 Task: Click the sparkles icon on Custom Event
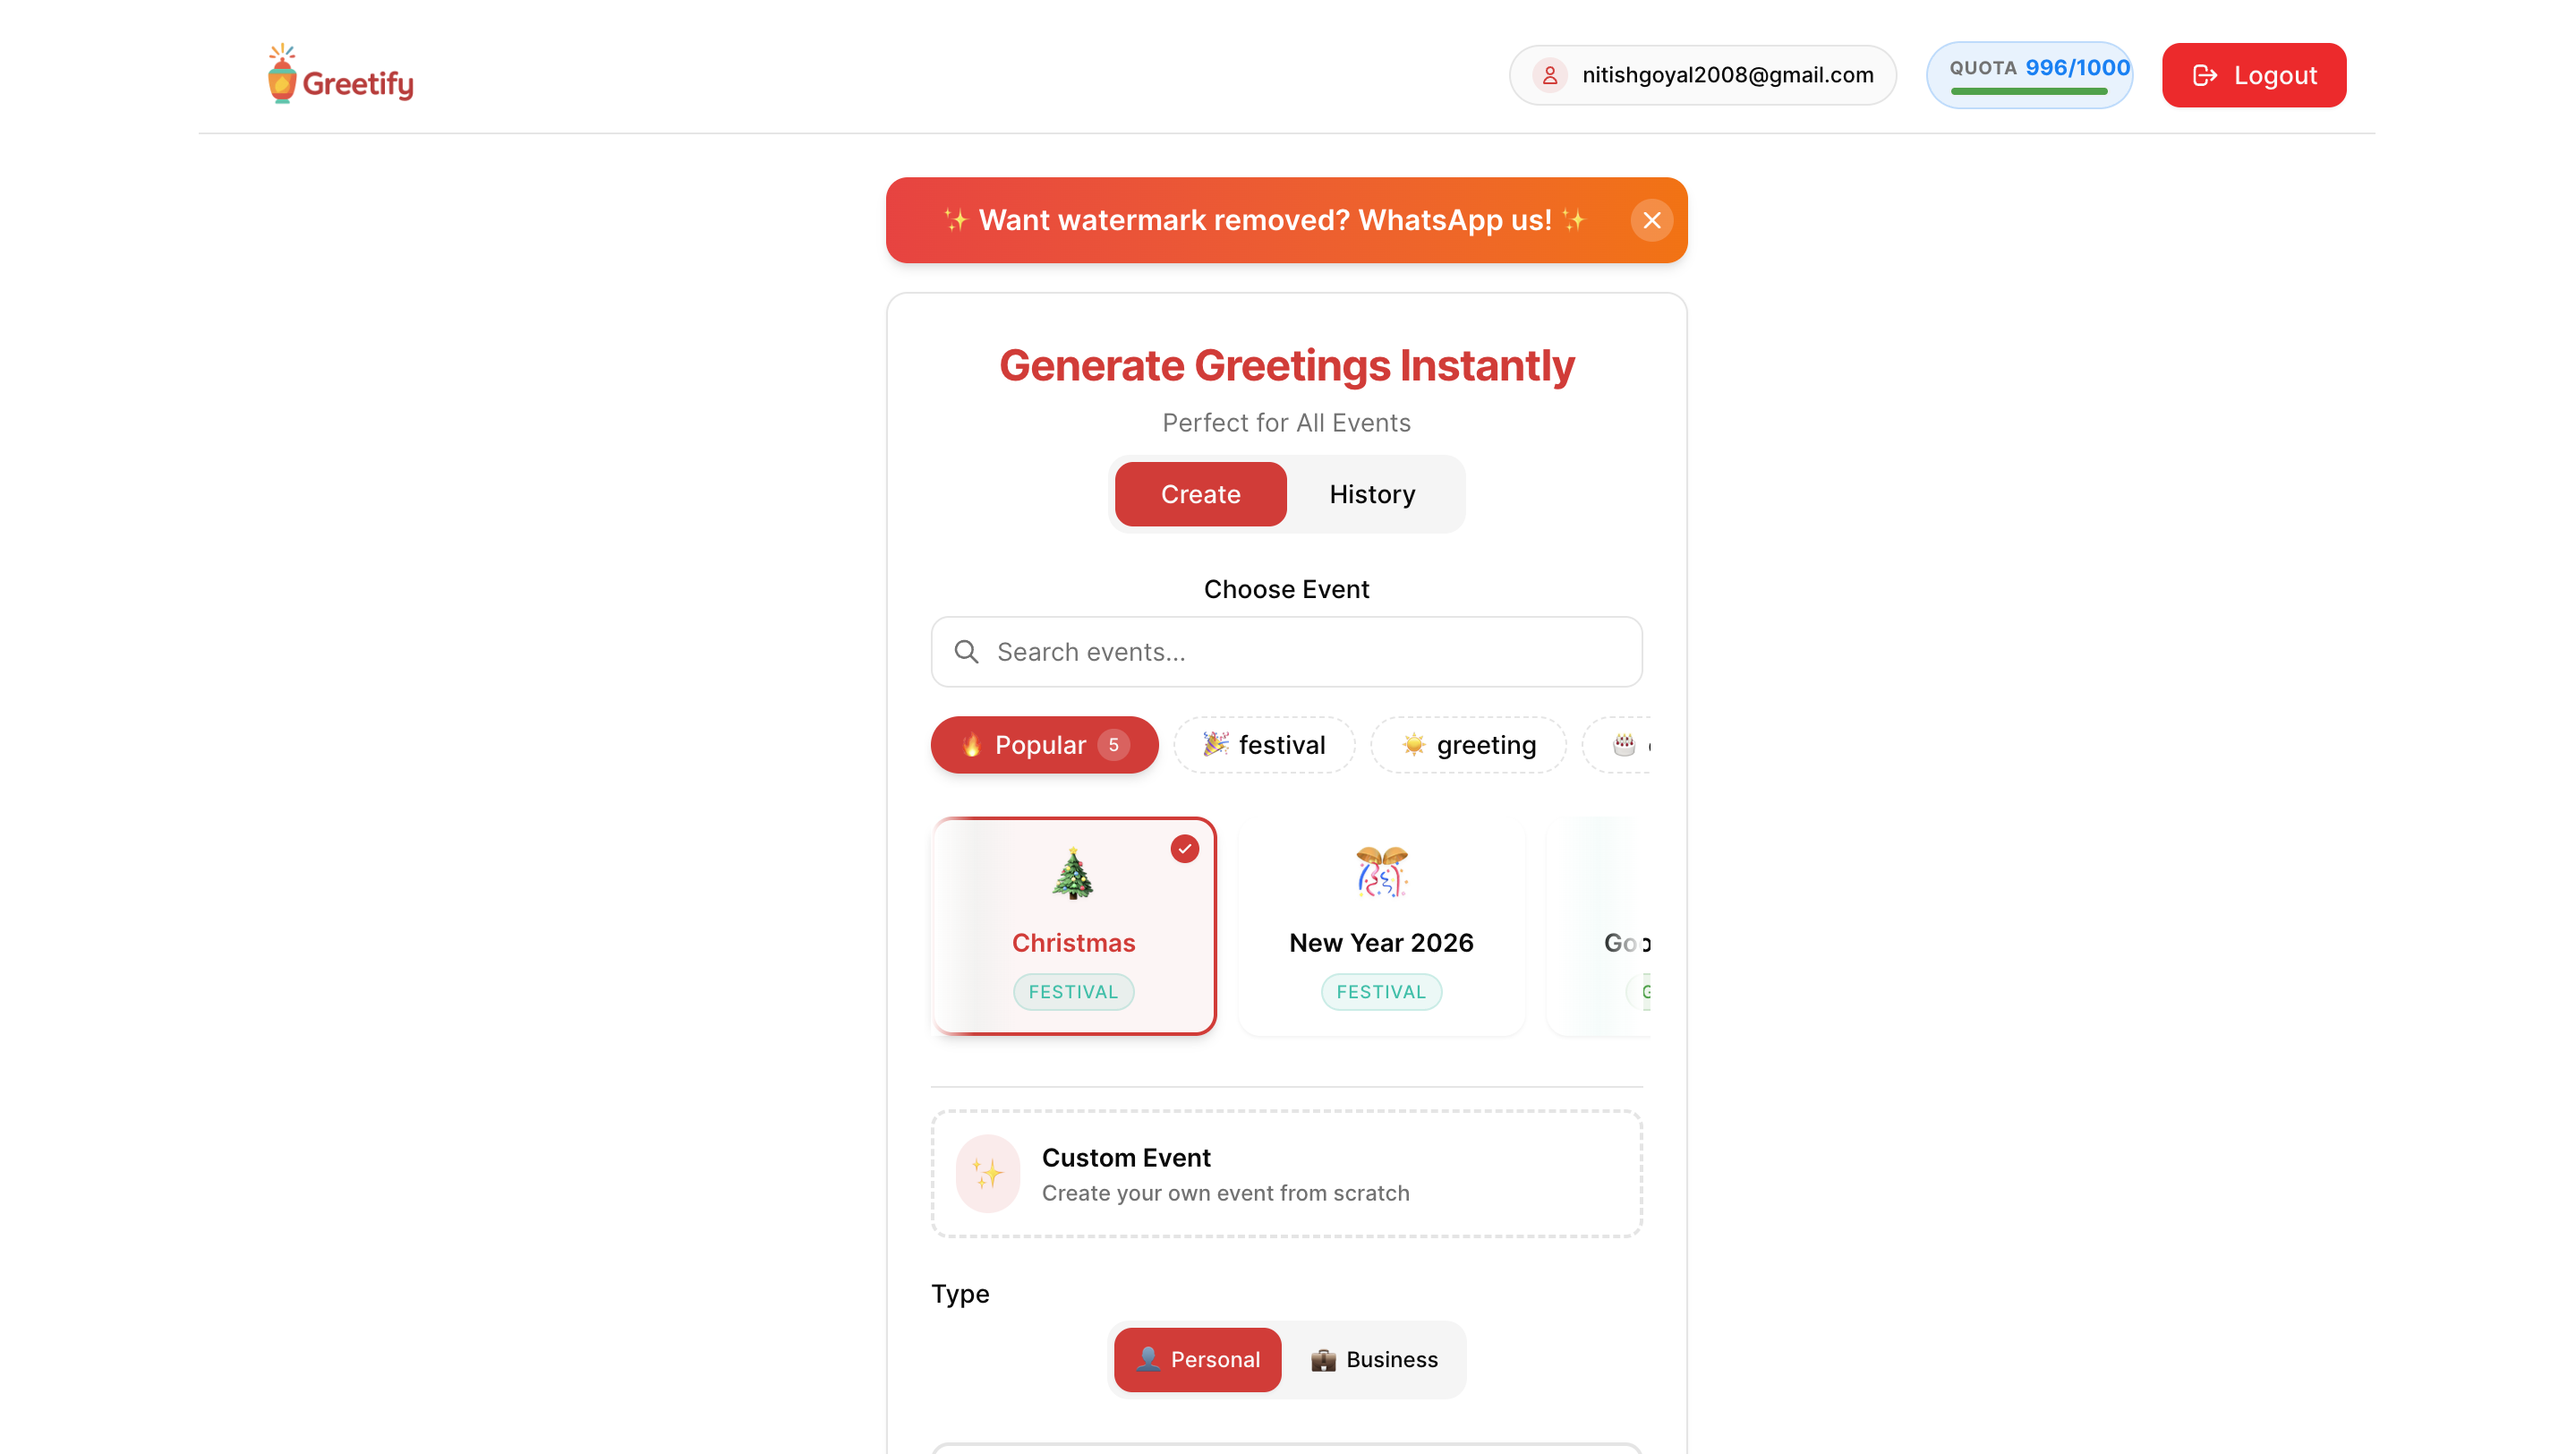click(987, 1174)
